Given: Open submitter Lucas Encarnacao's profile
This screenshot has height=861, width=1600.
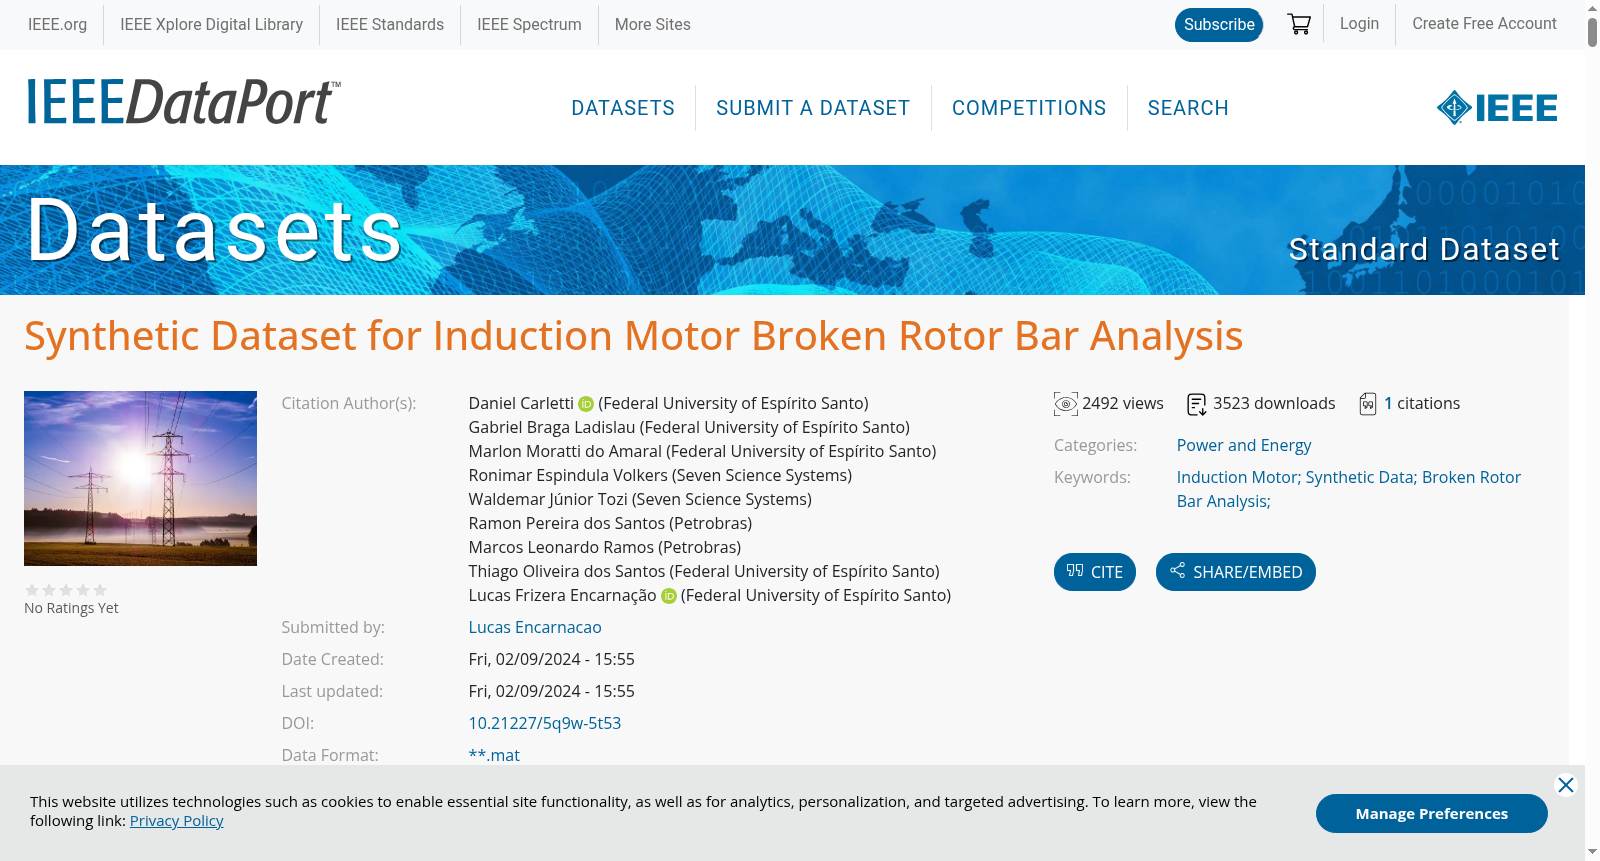Looking at the screenshot, I should (x=535, y=627).
